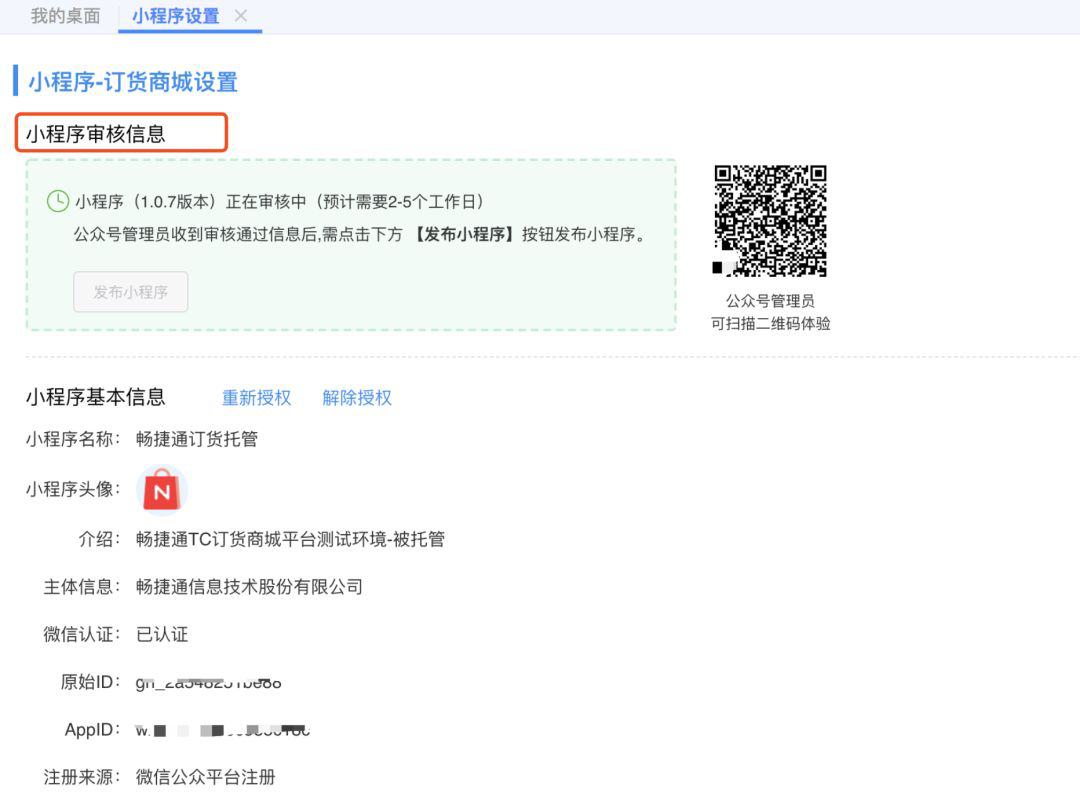The image size is (1080, 812).
Task: Click the 主体信息 field label
Action: pos(81,587)
